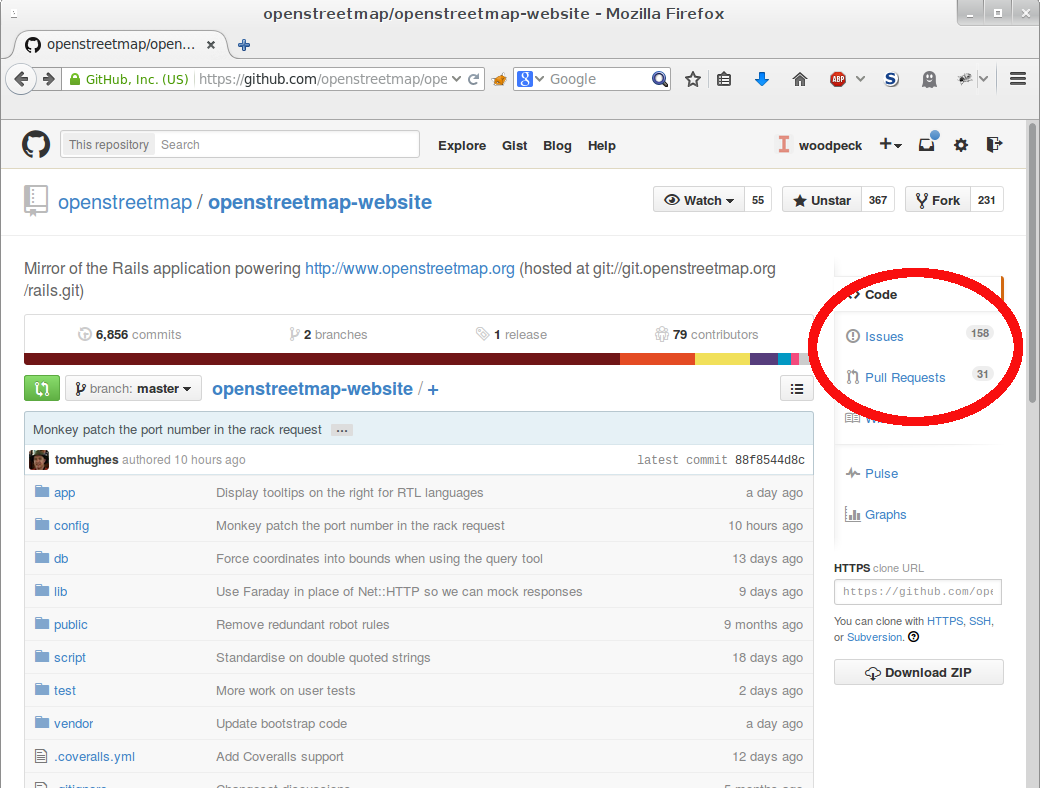1040x788 pixels.
Task: Click the page vertical scrollbar
Action: click(x=1032, y=263)
